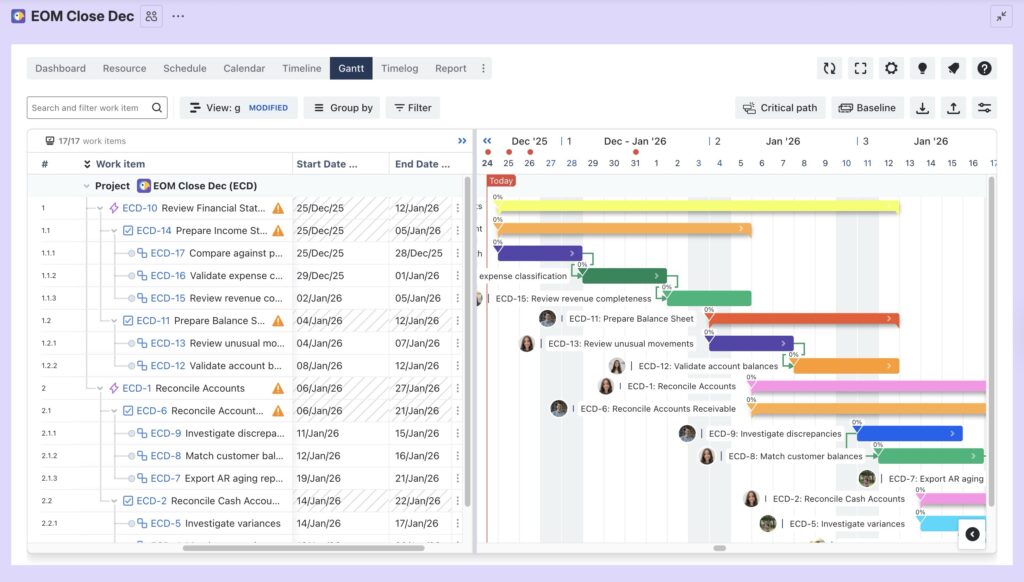Switch to the Timeline tab
Viewport: 1024px width, 582px height.
click(x=301, y=68)
